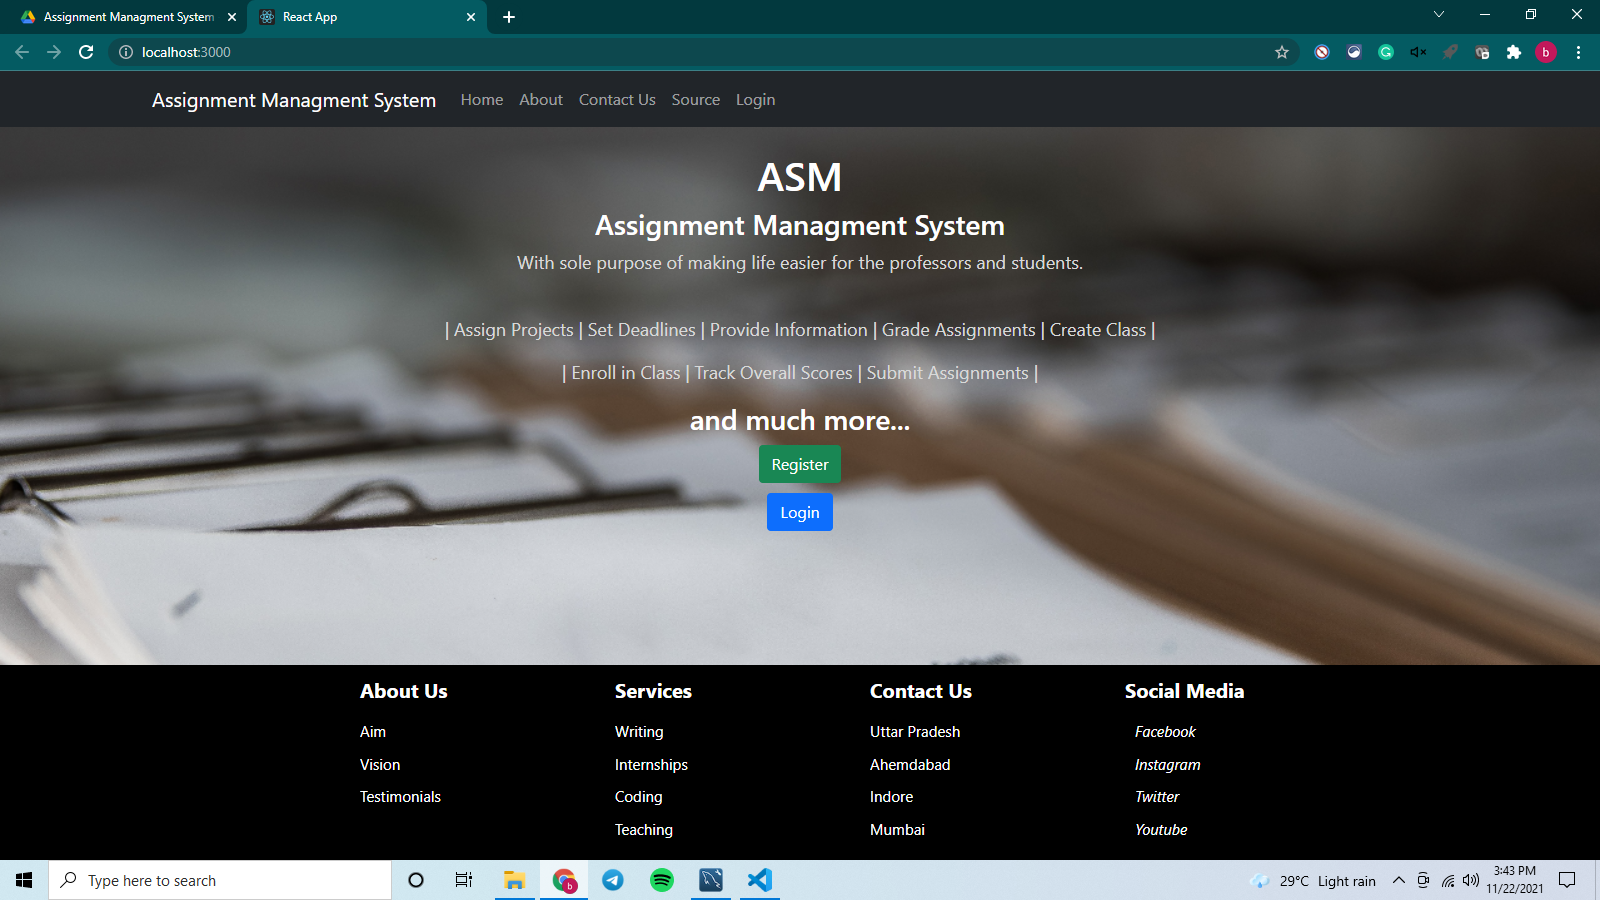Open the Facebook social link
This screenshot has height=900, width=1600.
1165,732
